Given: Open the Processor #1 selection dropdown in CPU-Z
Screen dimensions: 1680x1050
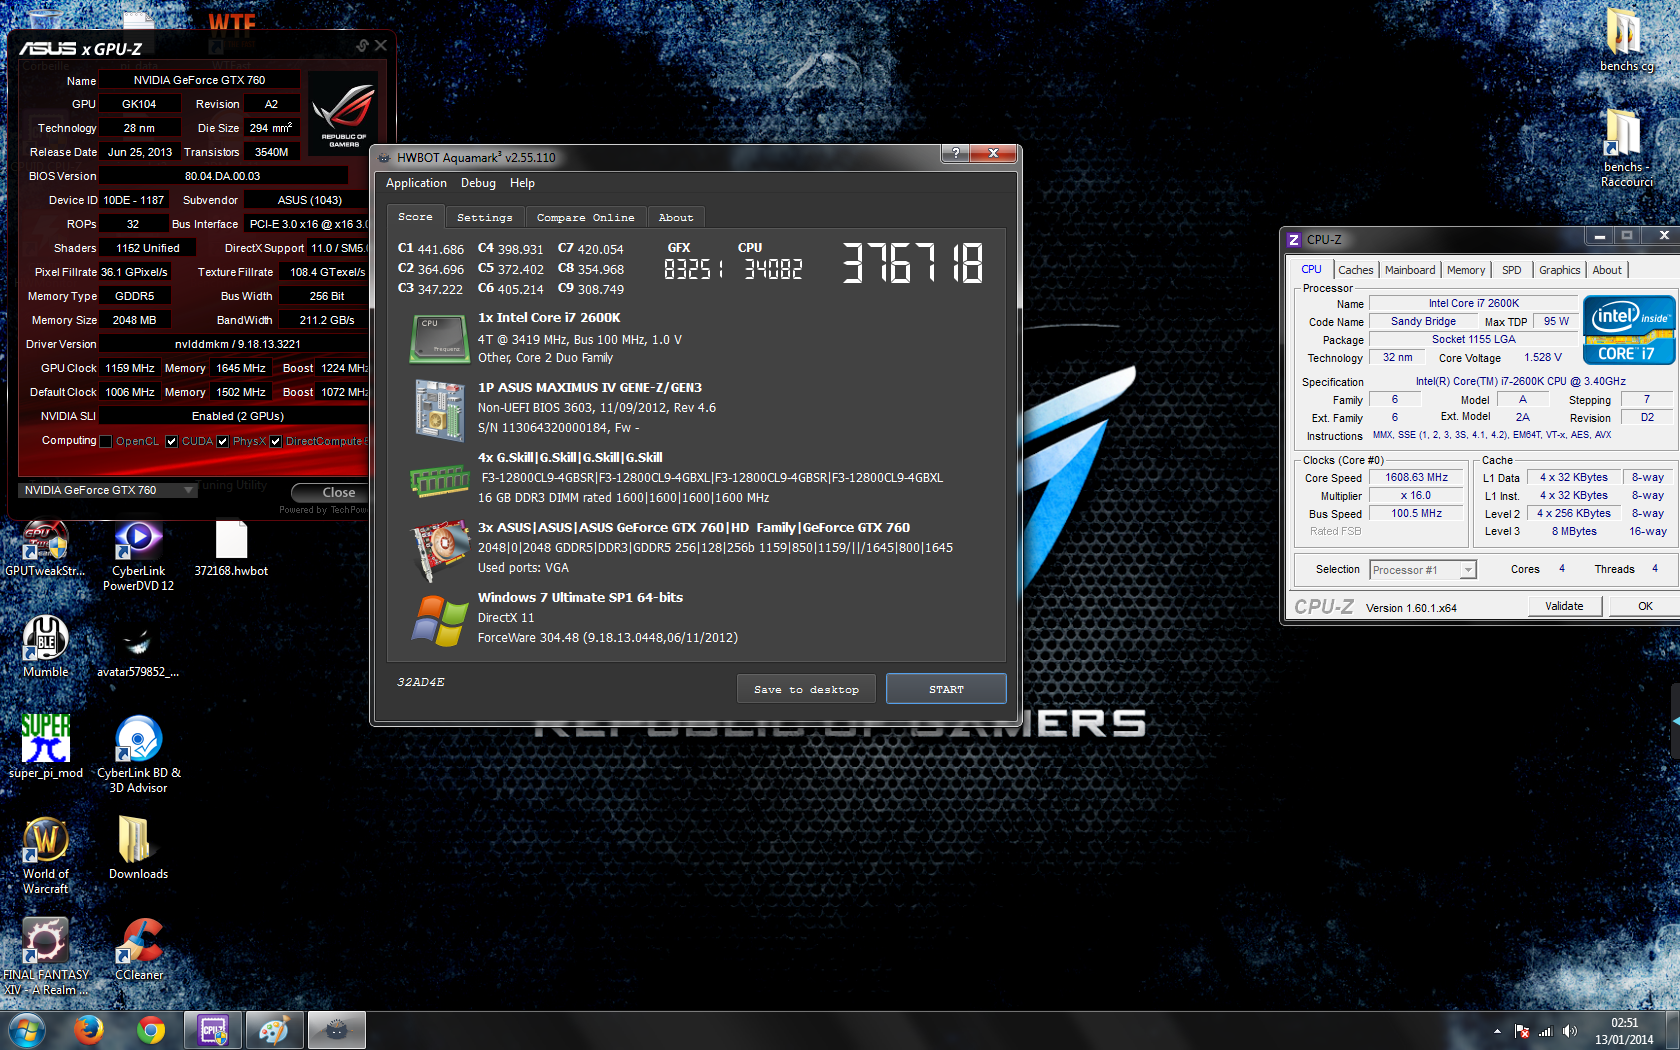Looking at the screenshot, I should (1422, 570).
